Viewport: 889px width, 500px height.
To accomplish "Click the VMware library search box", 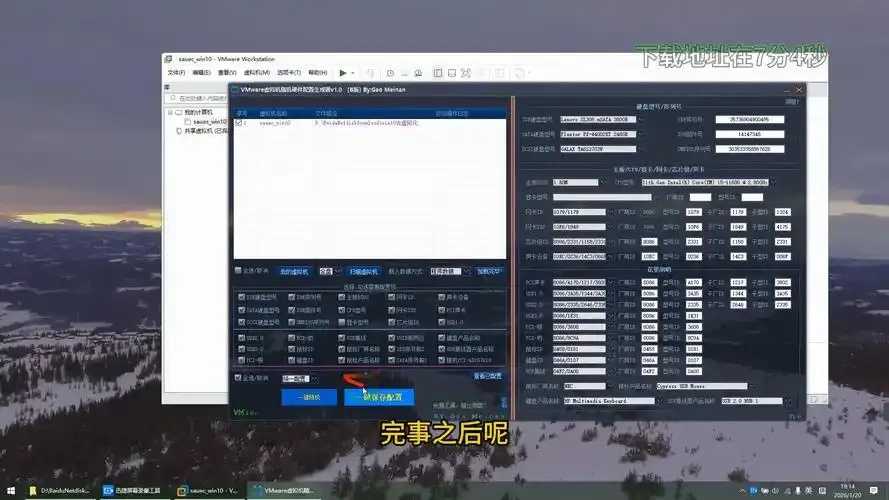I will click(198, 98).
